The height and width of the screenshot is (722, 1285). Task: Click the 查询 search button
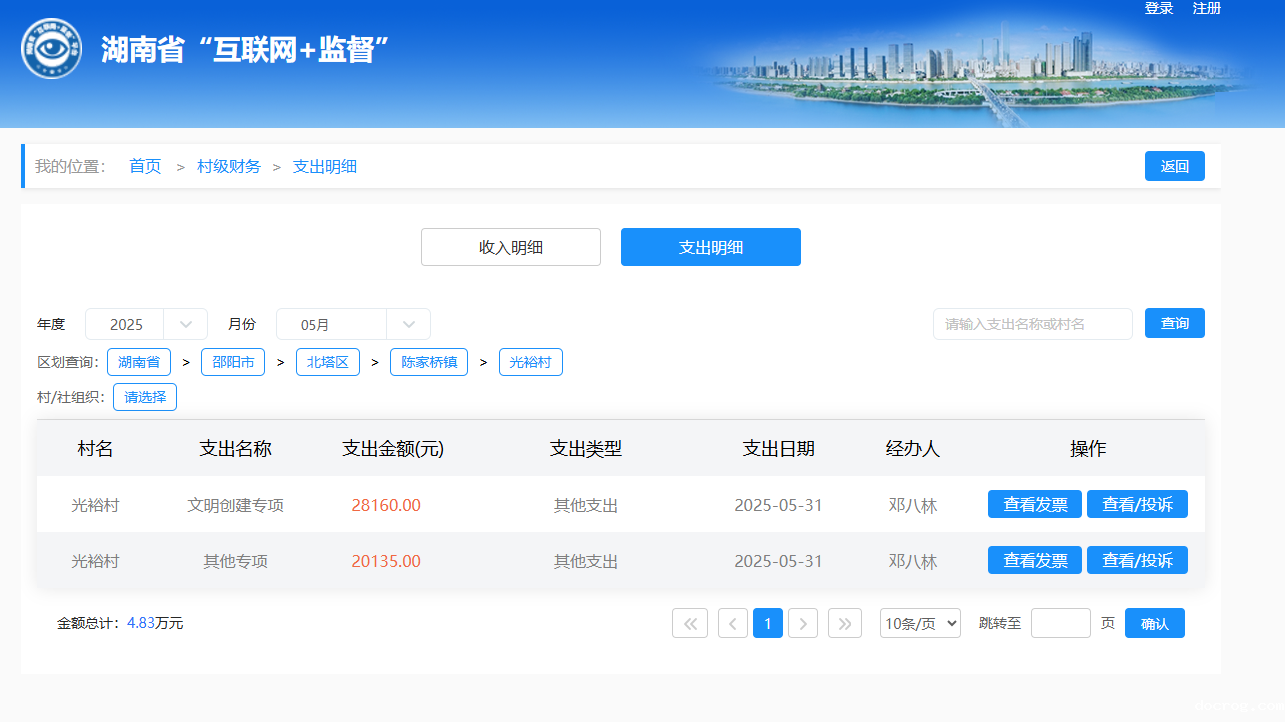coord(1174,323)
